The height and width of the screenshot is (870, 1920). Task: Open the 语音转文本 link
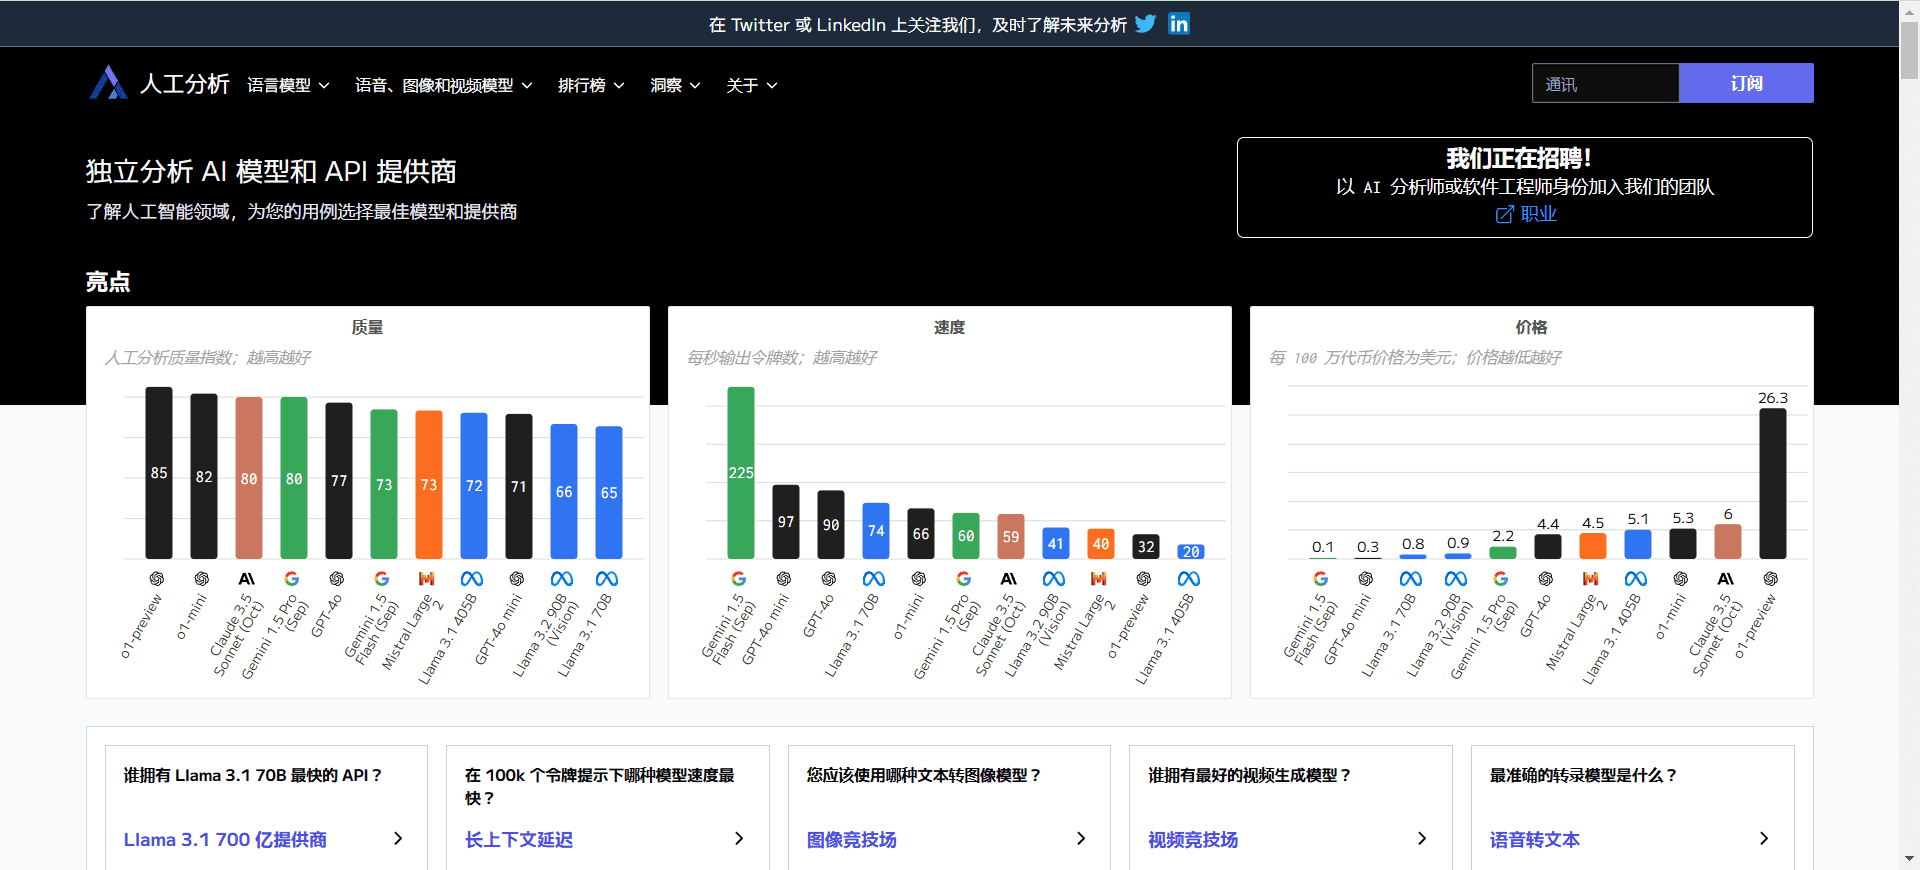tap(1535, 840)
